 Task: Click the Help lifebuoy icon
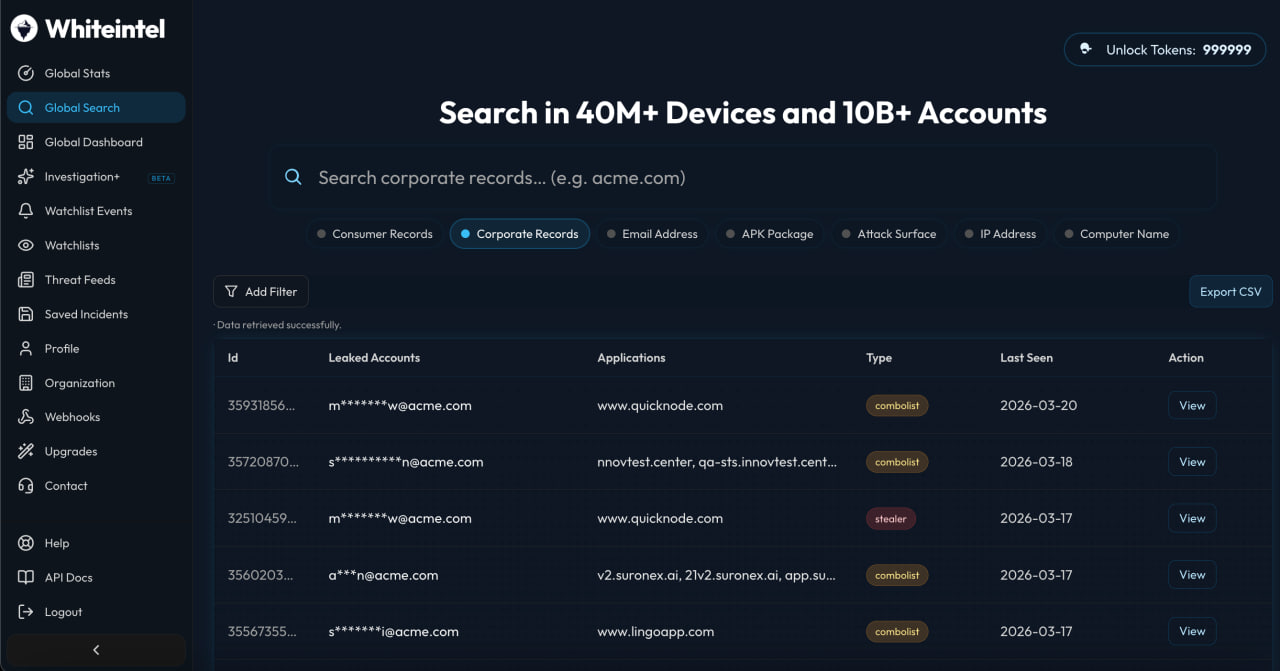coord(26,543)
